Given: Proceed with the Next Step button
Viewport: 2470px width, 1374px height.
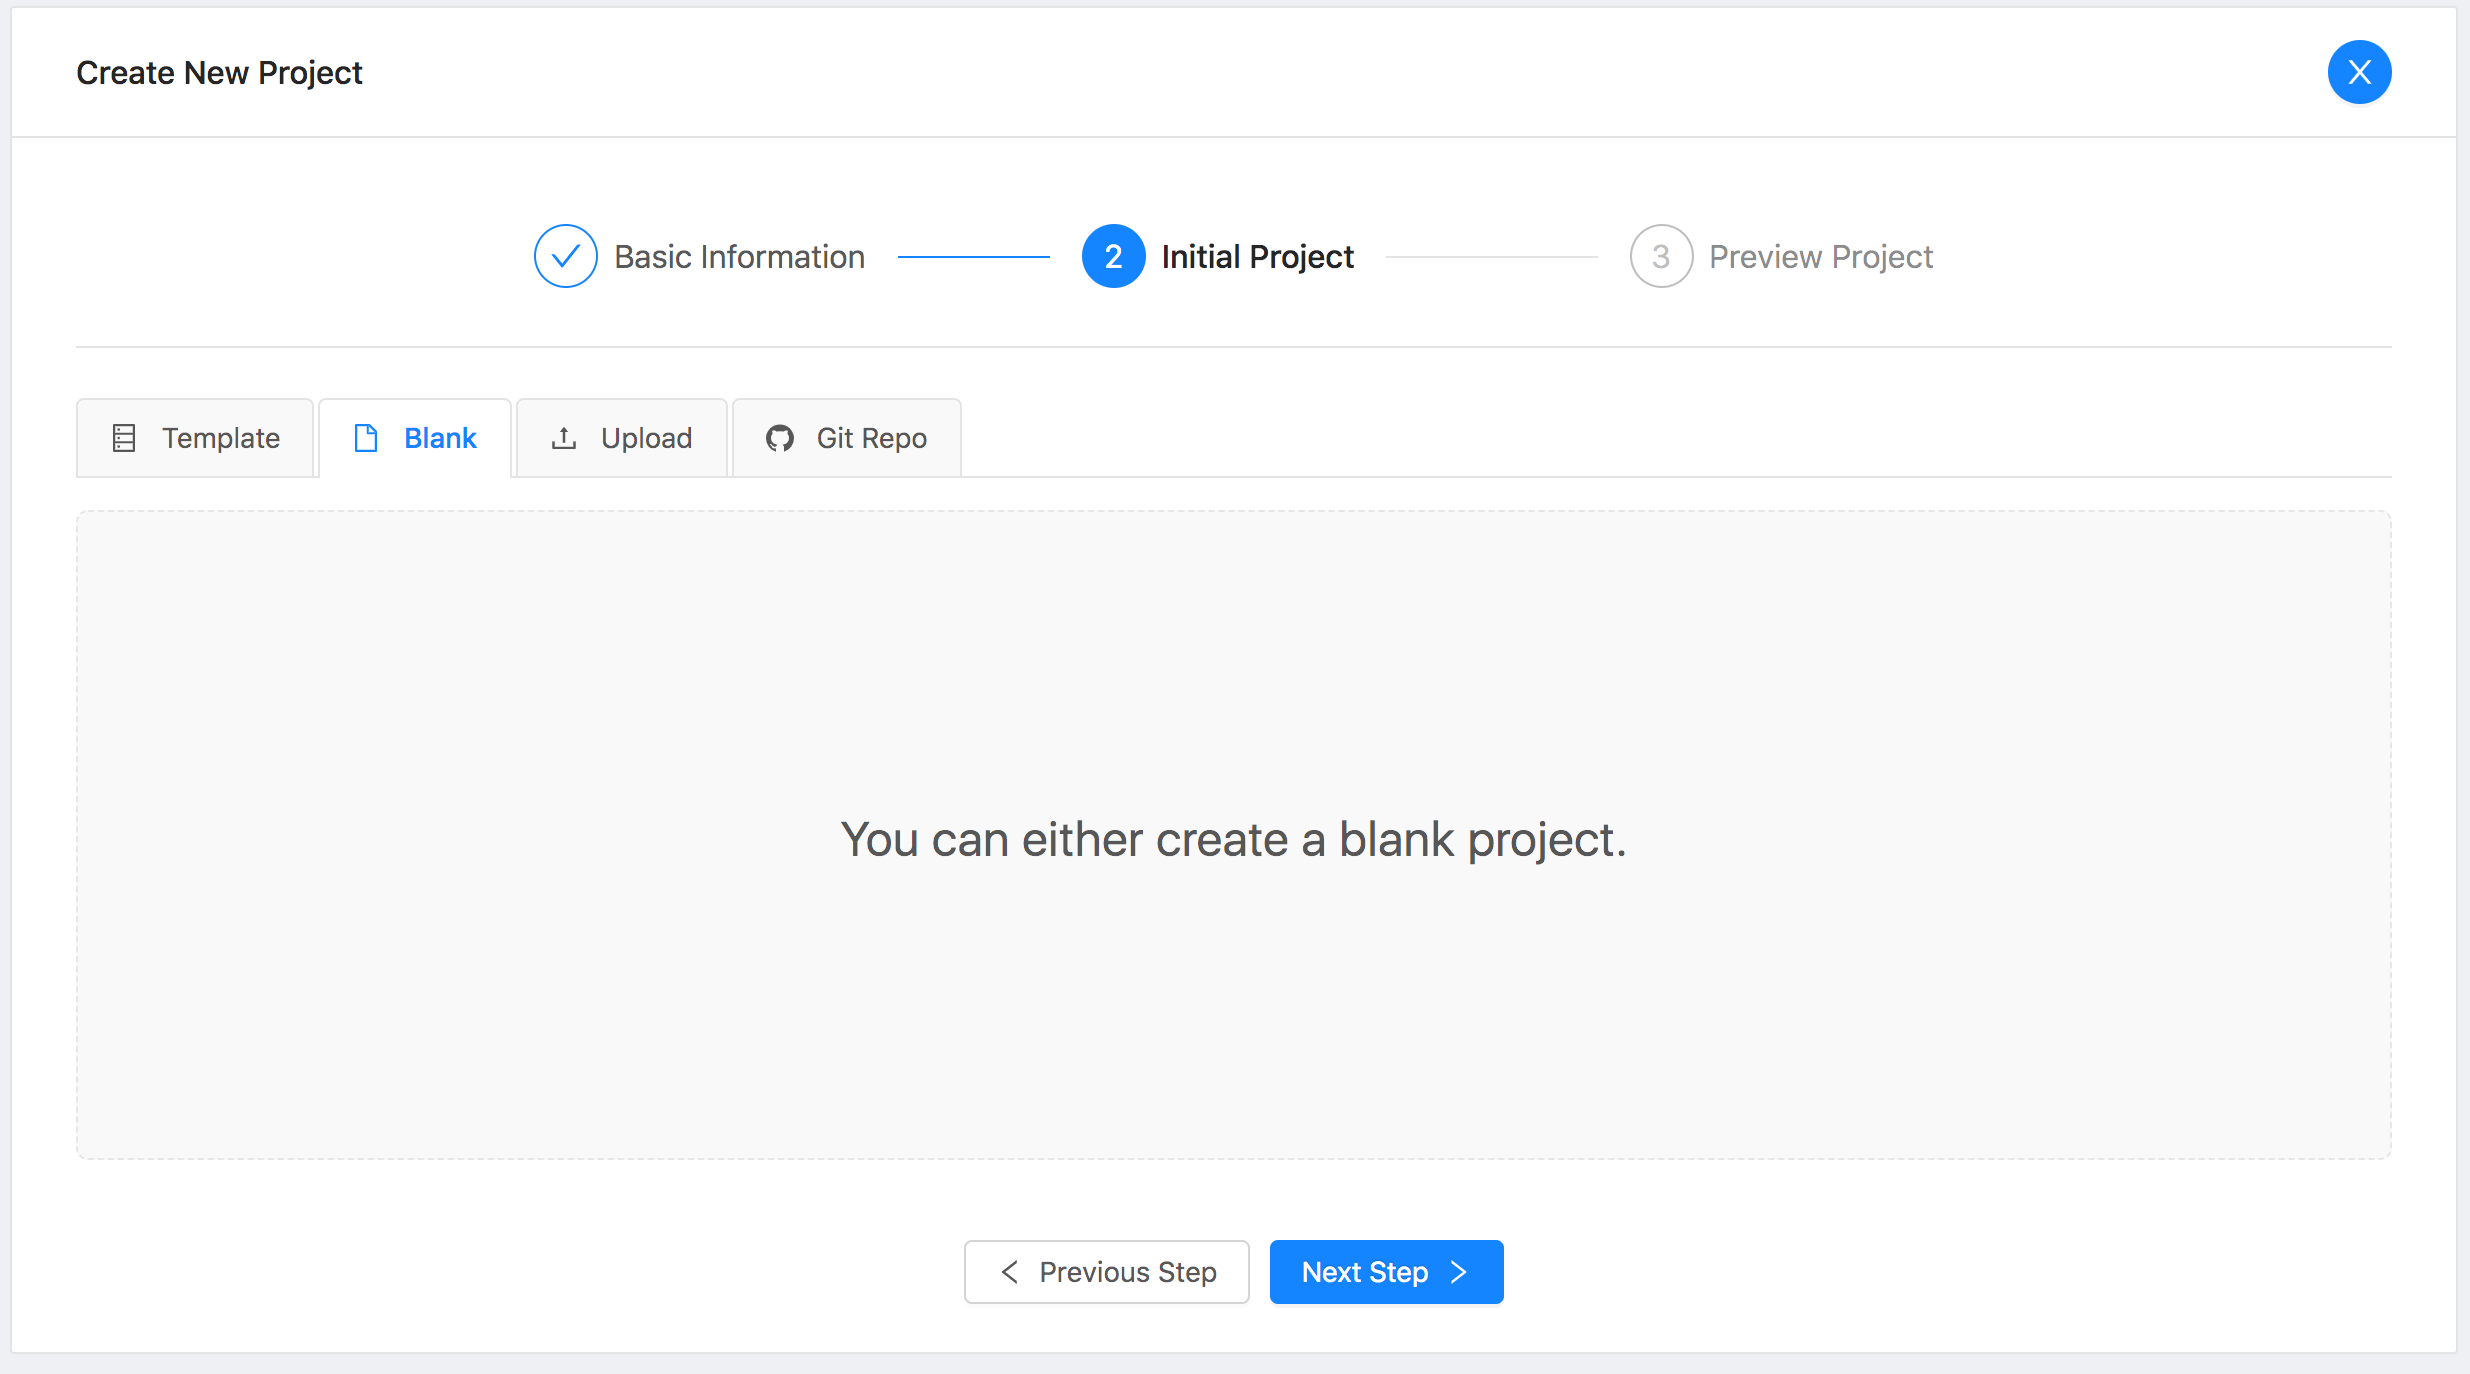Looking at the screenshot, I should click(x=1385, y=1272).
